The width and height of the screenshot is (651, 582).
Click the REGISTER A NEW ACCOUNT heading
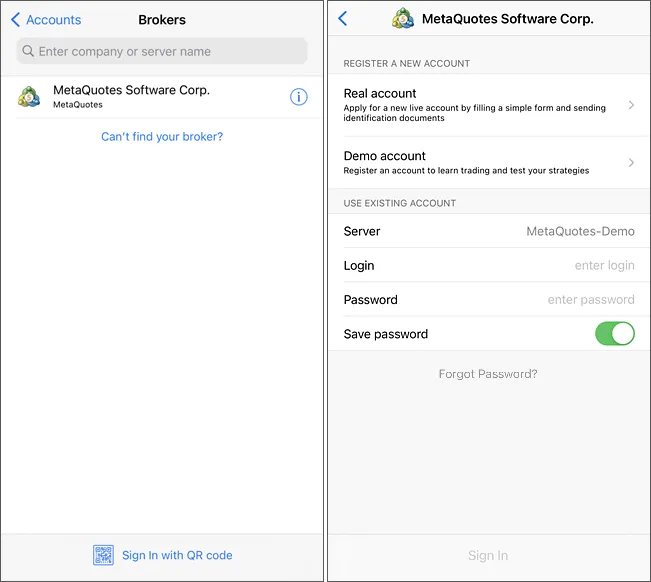click(406, 64)
